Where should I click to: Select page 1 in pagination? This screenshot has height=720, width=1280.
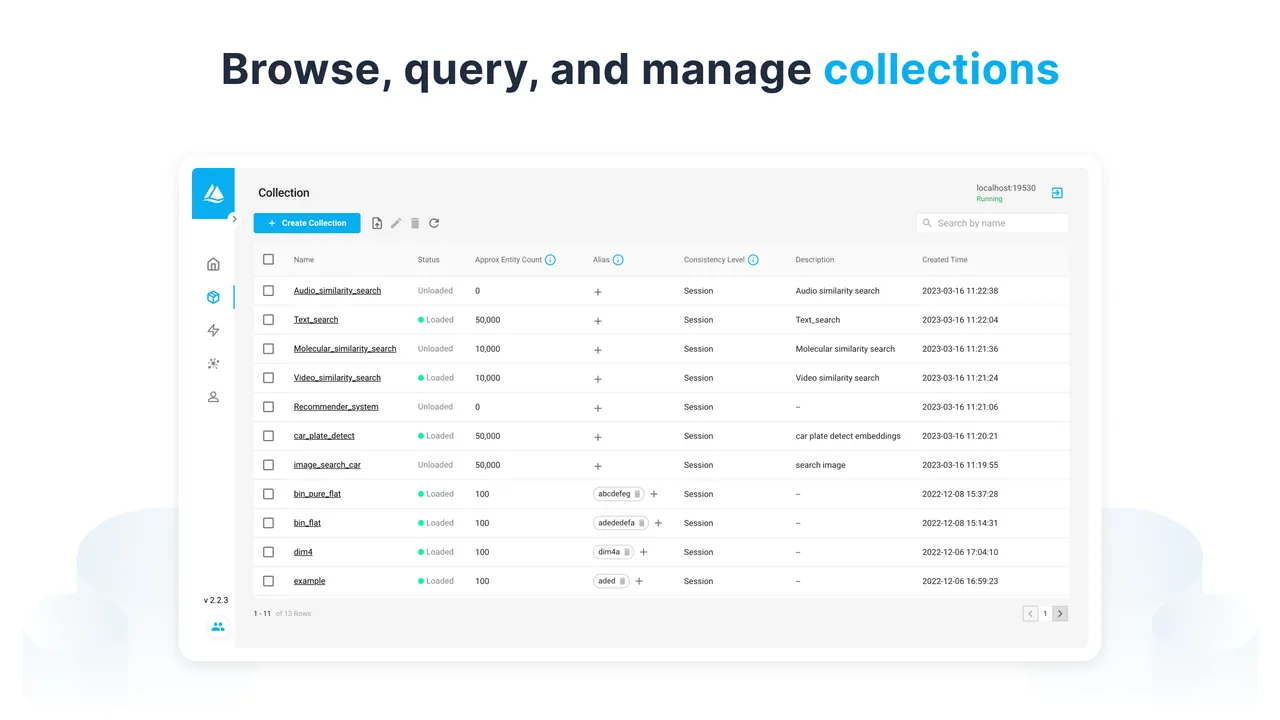pos(1045,614)
